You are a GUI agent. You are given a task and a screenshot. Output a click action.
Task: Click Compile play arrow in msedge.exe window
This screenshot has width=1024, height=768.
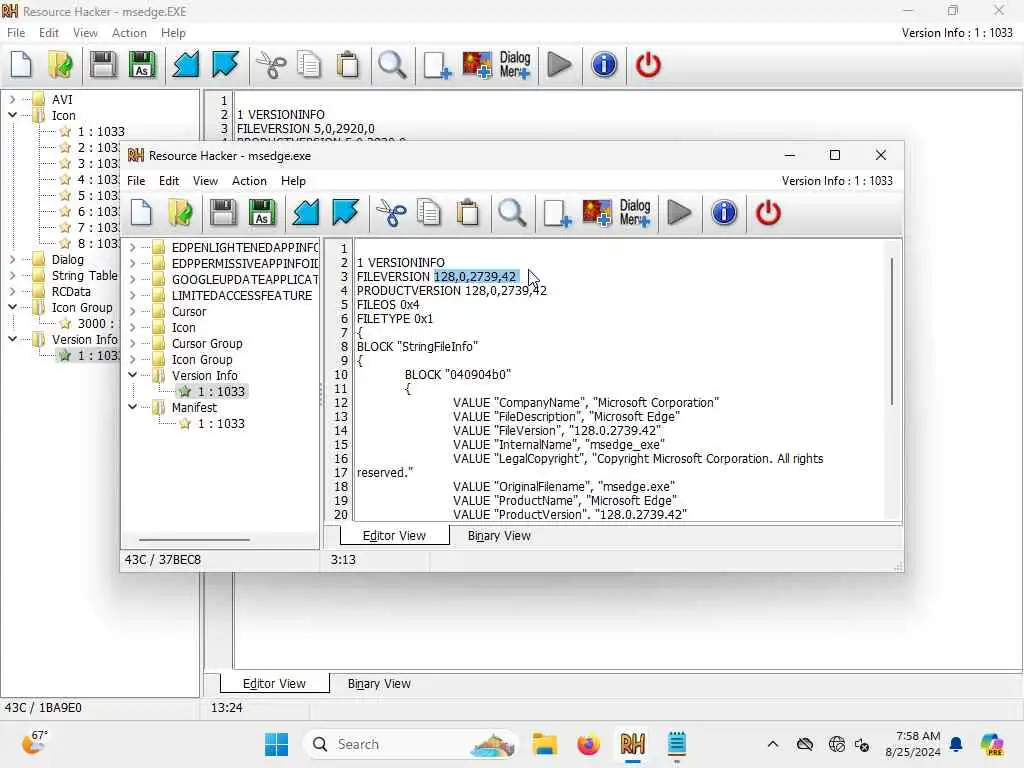(679, 213)
